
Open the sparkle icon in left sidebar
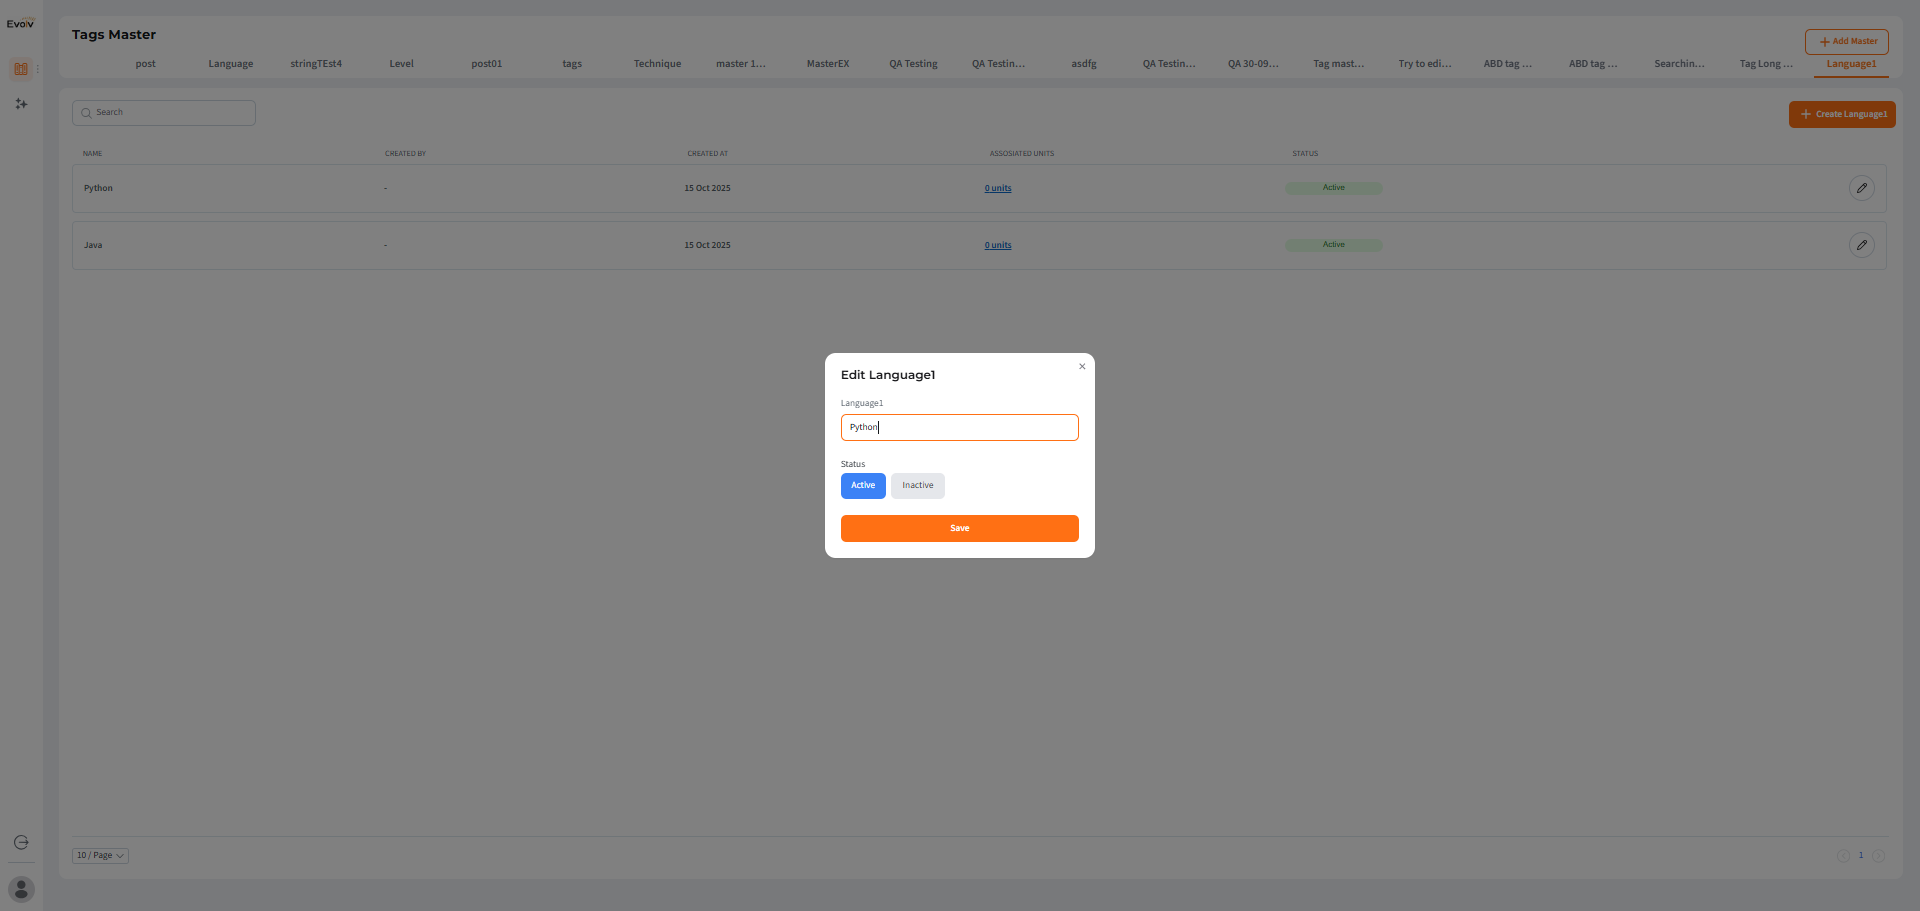click(x=21, y=104)
